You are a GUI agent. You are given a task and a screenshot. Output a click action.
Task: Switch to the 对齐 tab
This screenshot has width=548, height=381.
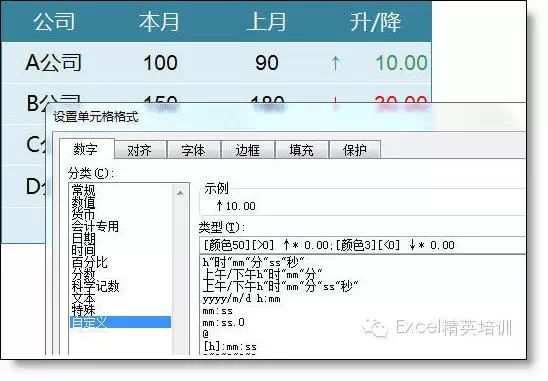tap(140, 150)
